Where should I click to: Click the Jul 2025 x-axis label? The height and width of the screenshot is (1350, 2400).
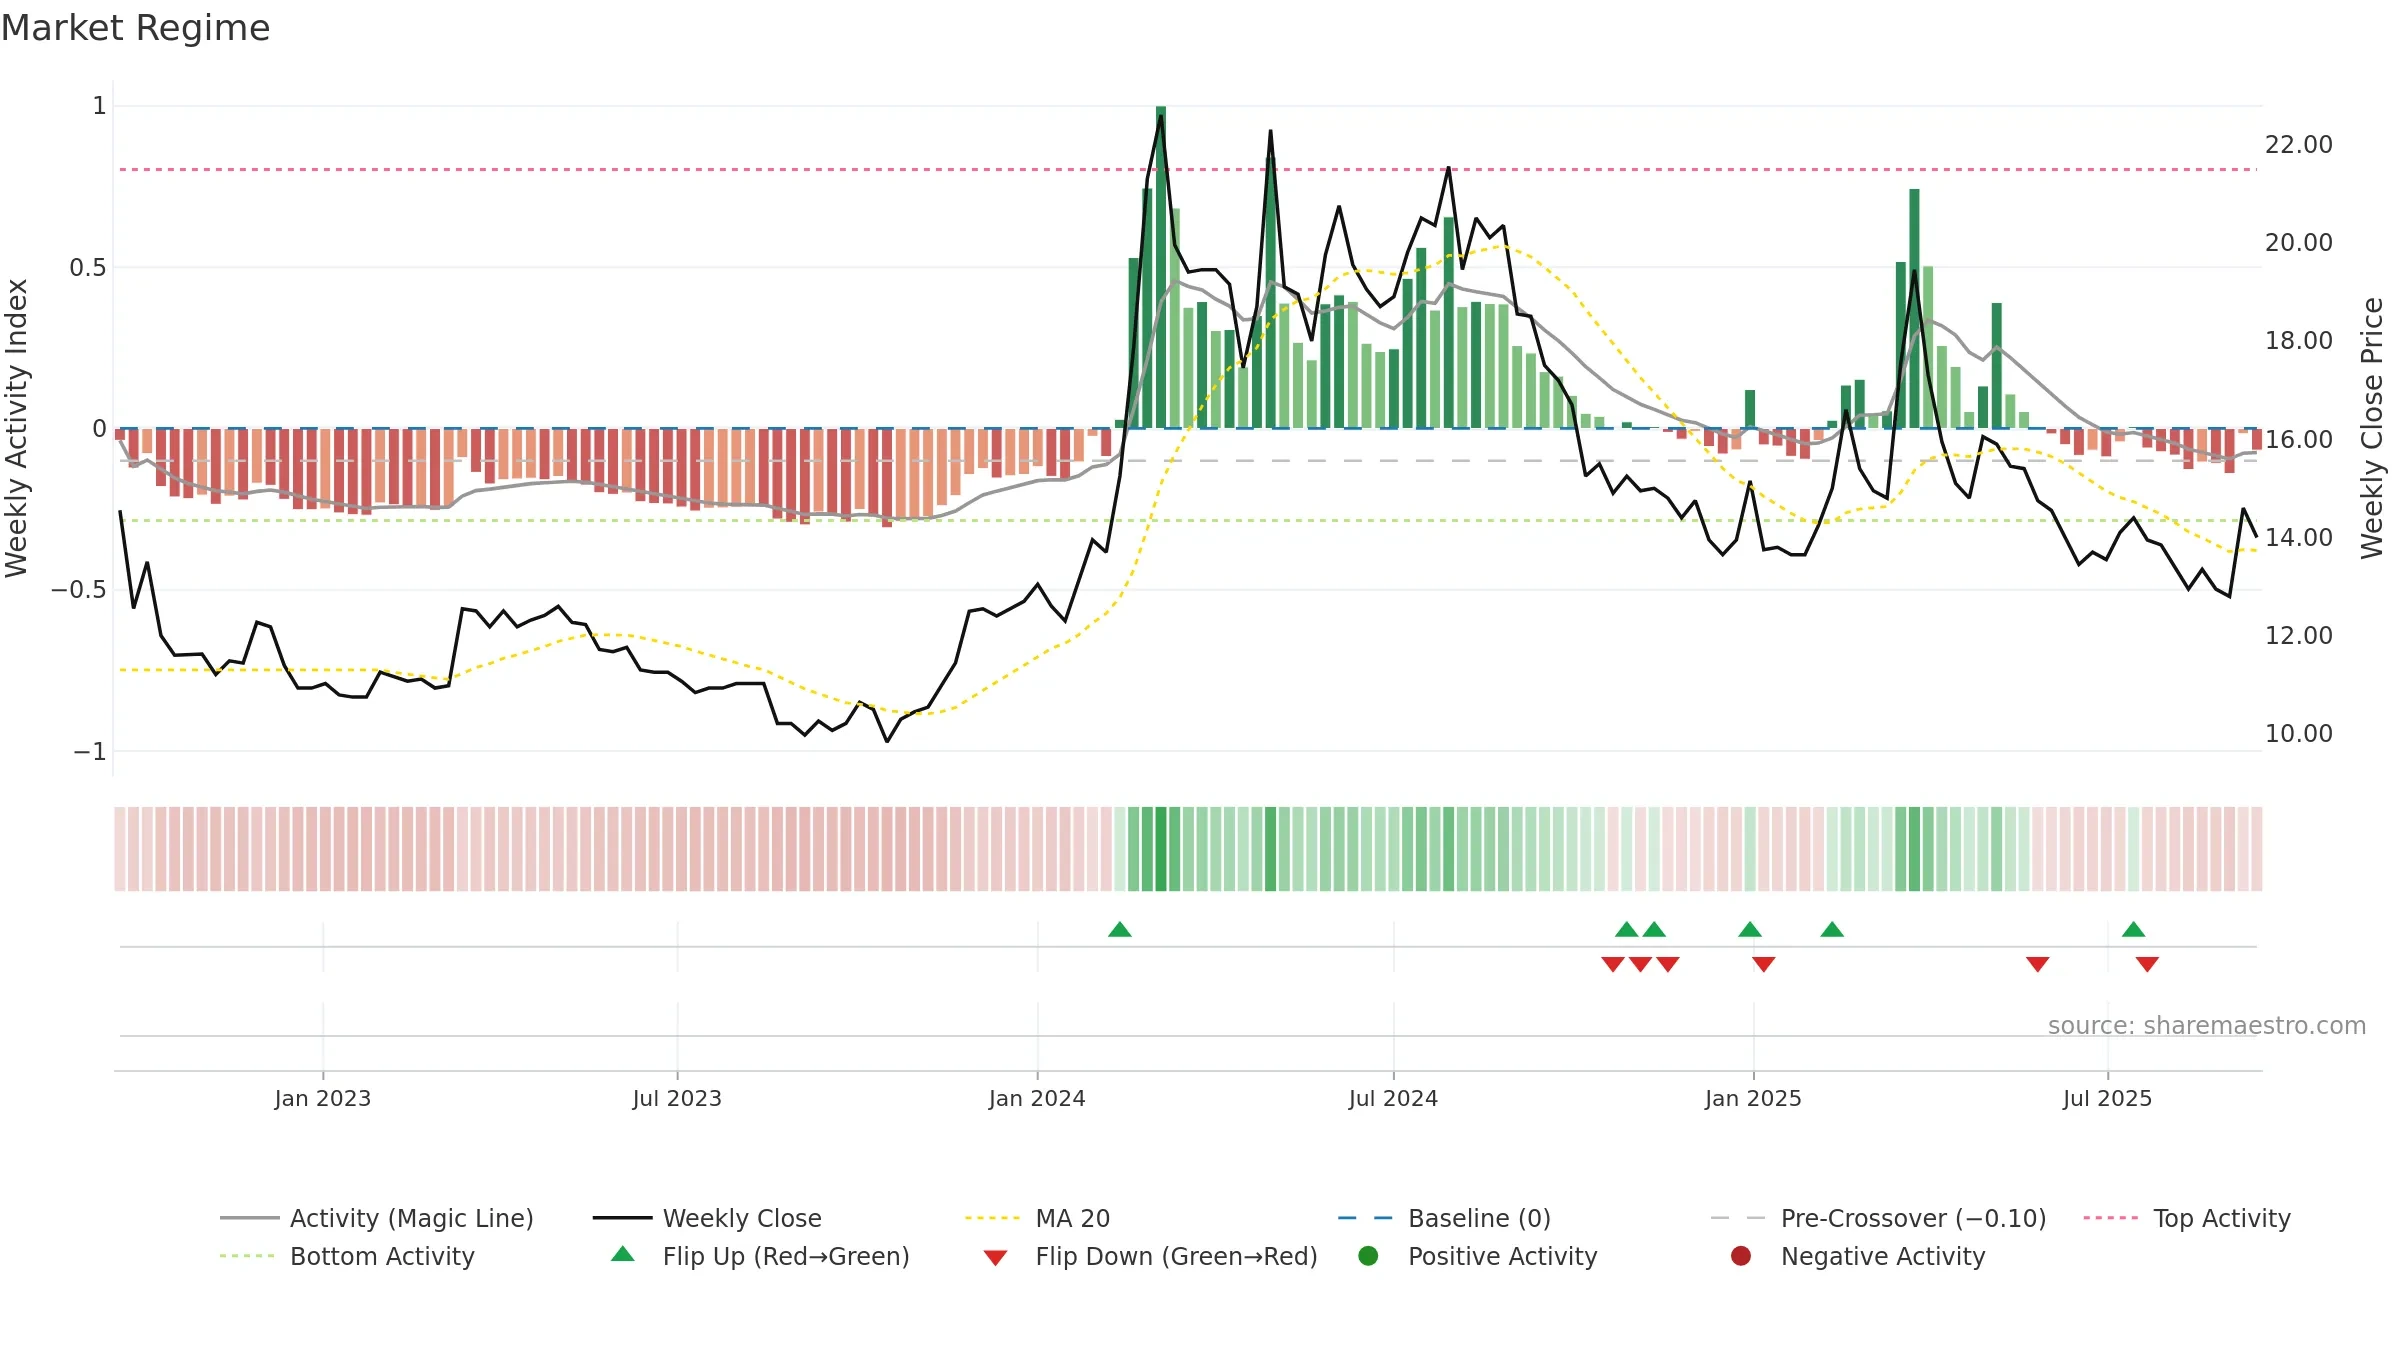click(2107, 1099)
